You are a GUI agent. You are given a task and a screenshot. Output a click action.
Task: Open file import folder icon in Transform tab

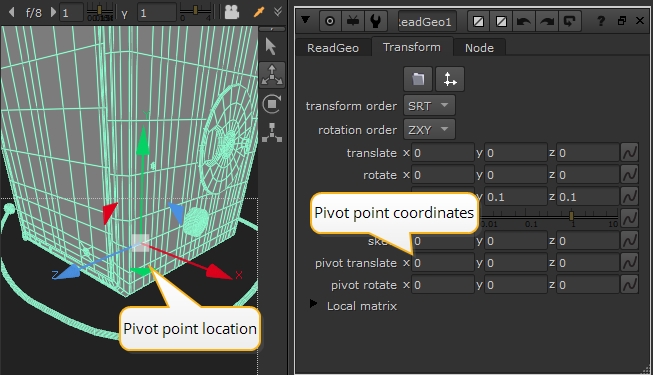[418, 79]
